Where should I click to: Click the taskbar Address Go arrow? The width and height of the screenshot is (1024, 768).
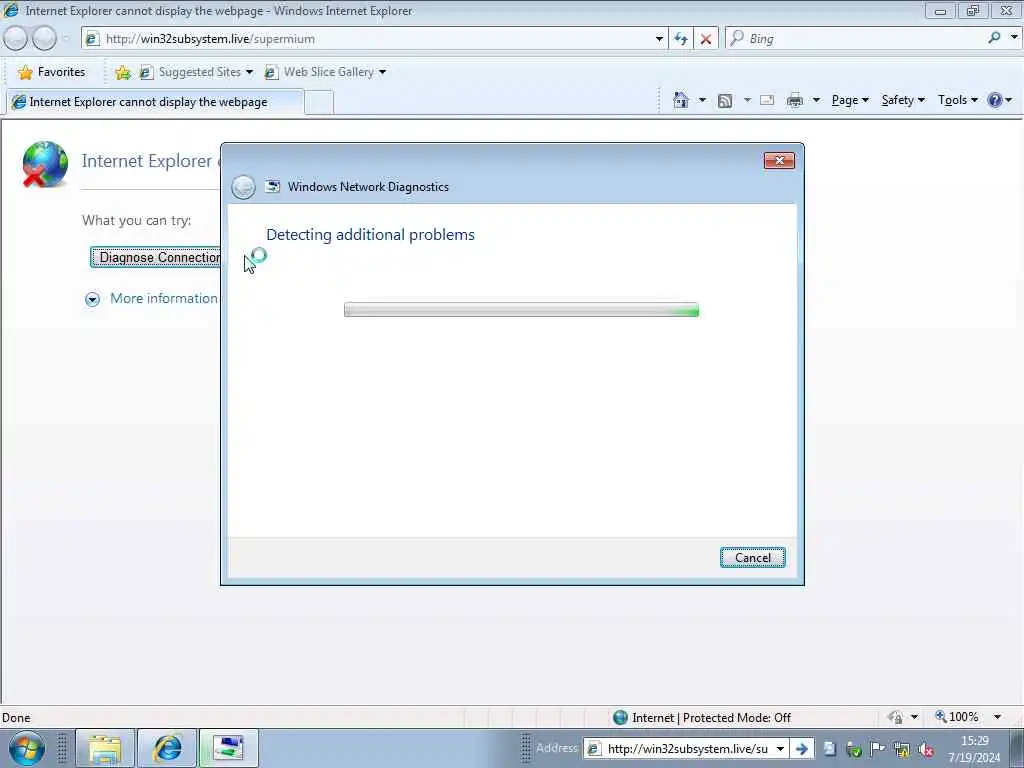[x=802, y=749]
